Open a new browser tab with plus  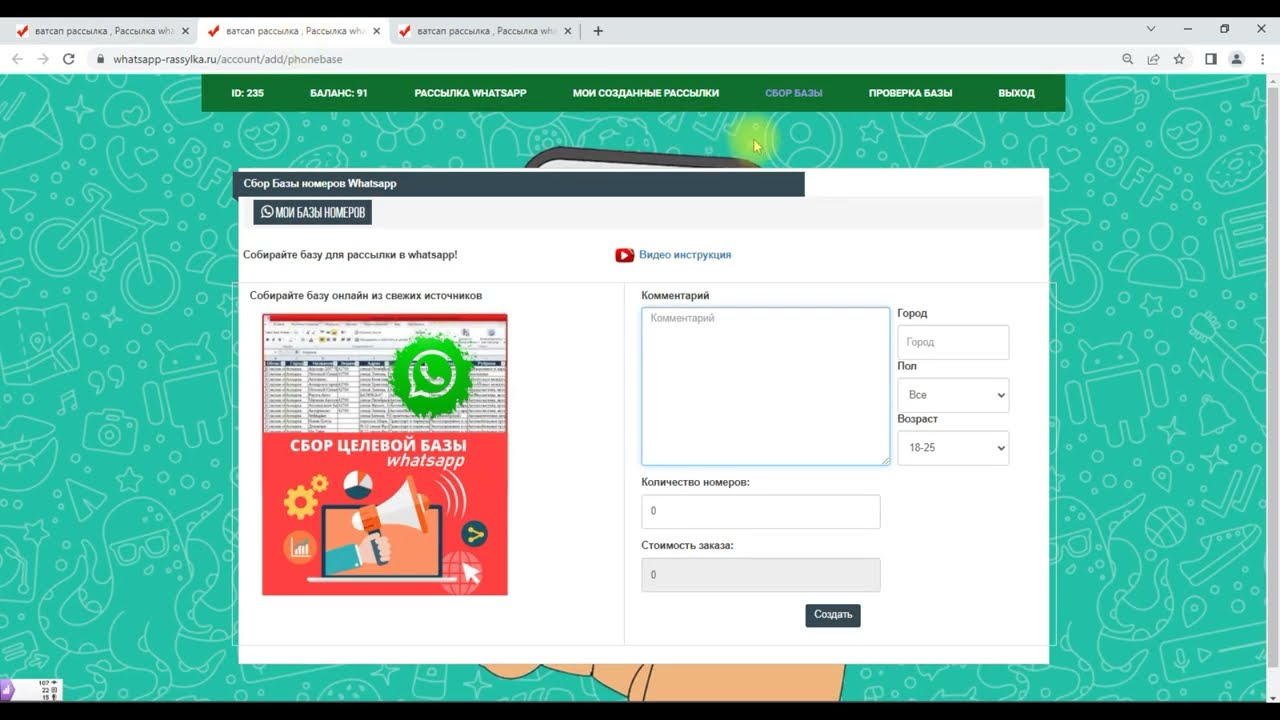(598, 31)
